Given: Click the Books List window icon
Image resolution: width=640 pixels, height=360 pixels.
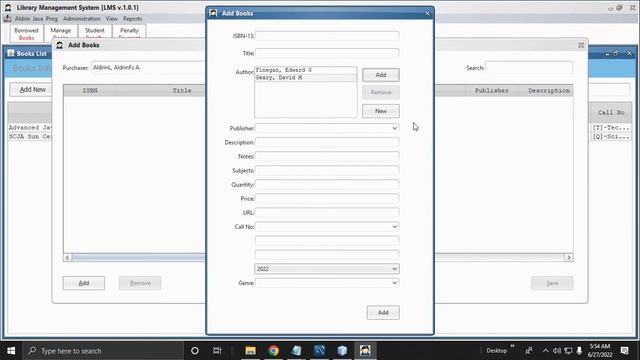Looking at the screenshot, I should coord(11,53).
